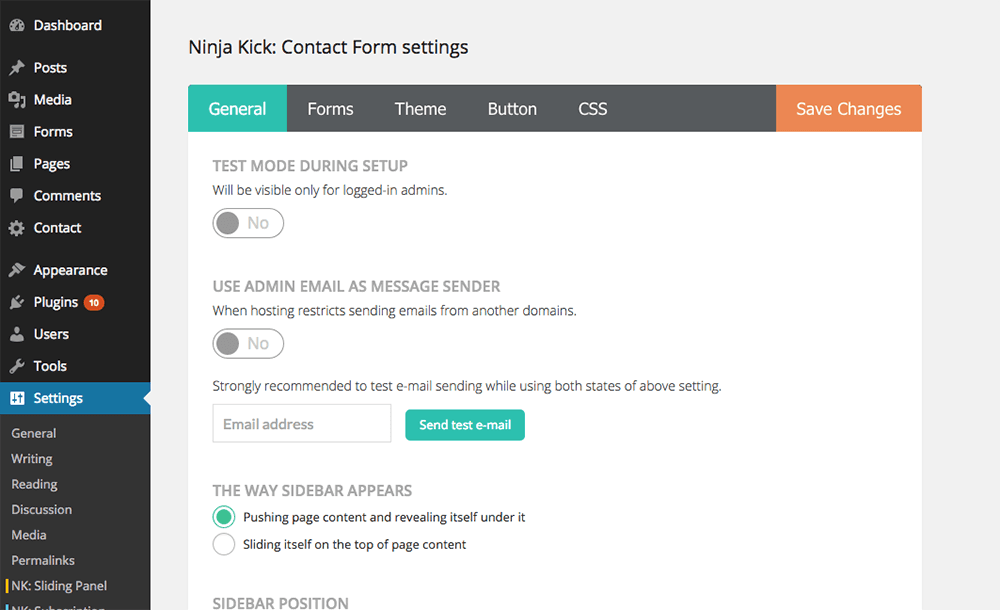Click the Plugins update badge showing 10

coord(94,302)
